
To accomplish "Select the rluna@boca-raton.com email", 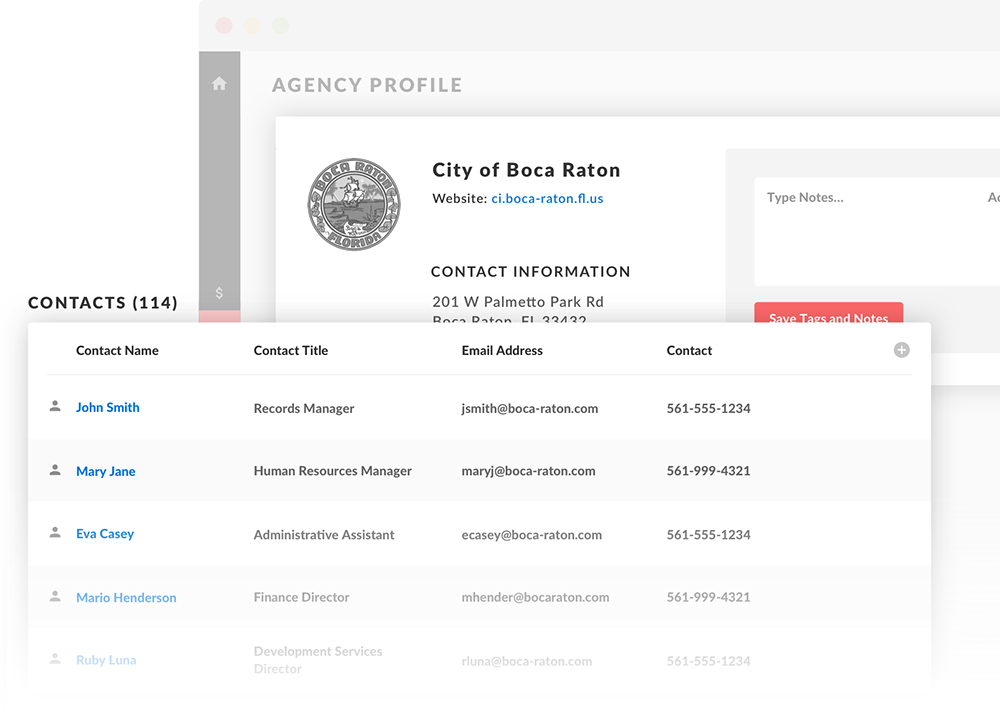I will [x=527, y=661].
